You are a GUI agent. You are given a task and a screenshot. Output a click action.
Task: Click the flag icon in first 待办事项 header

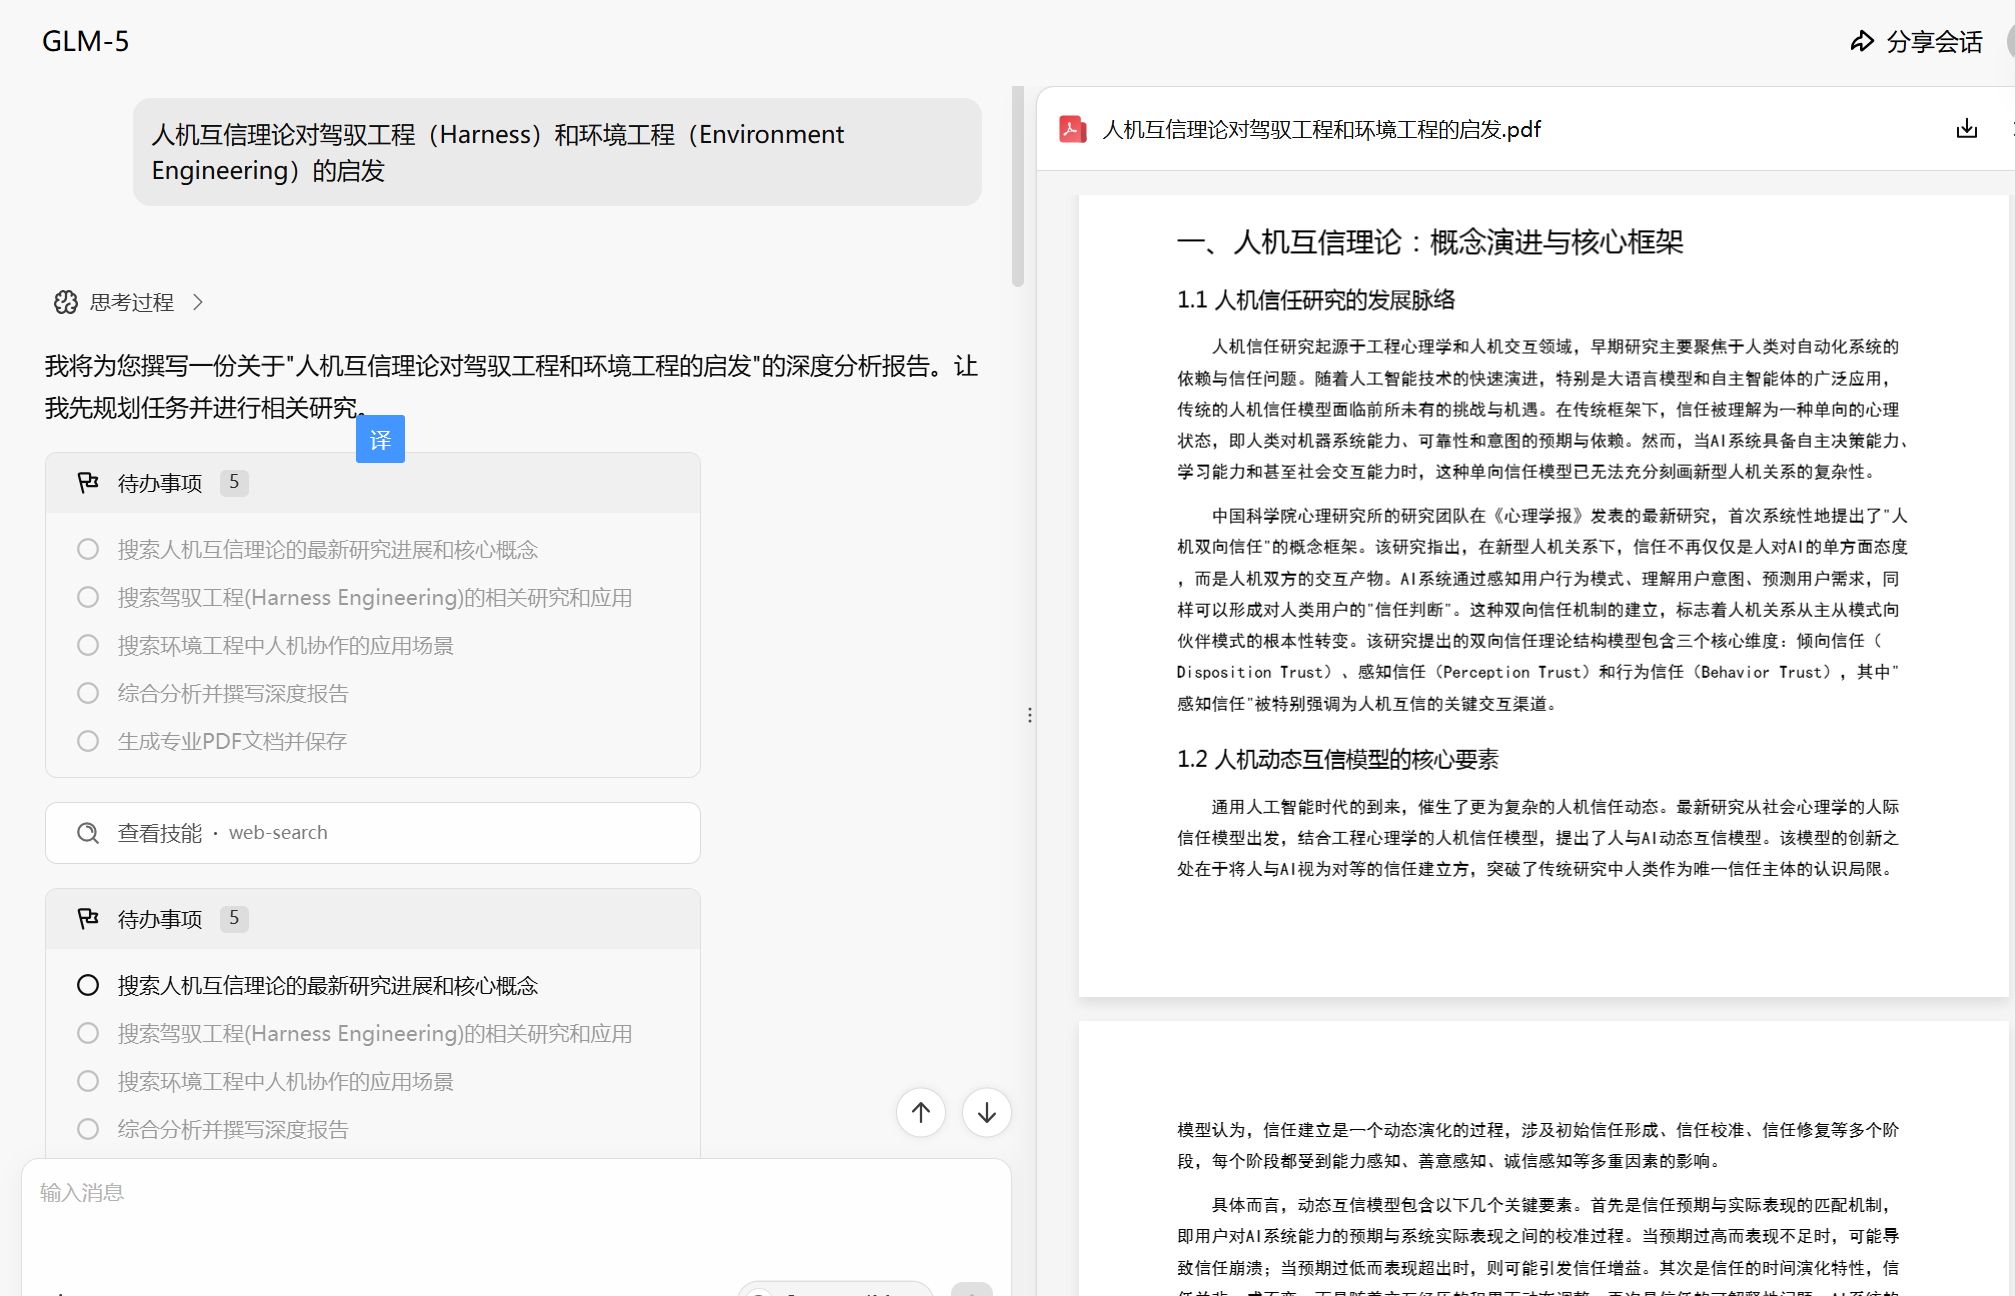pos(88,483)
